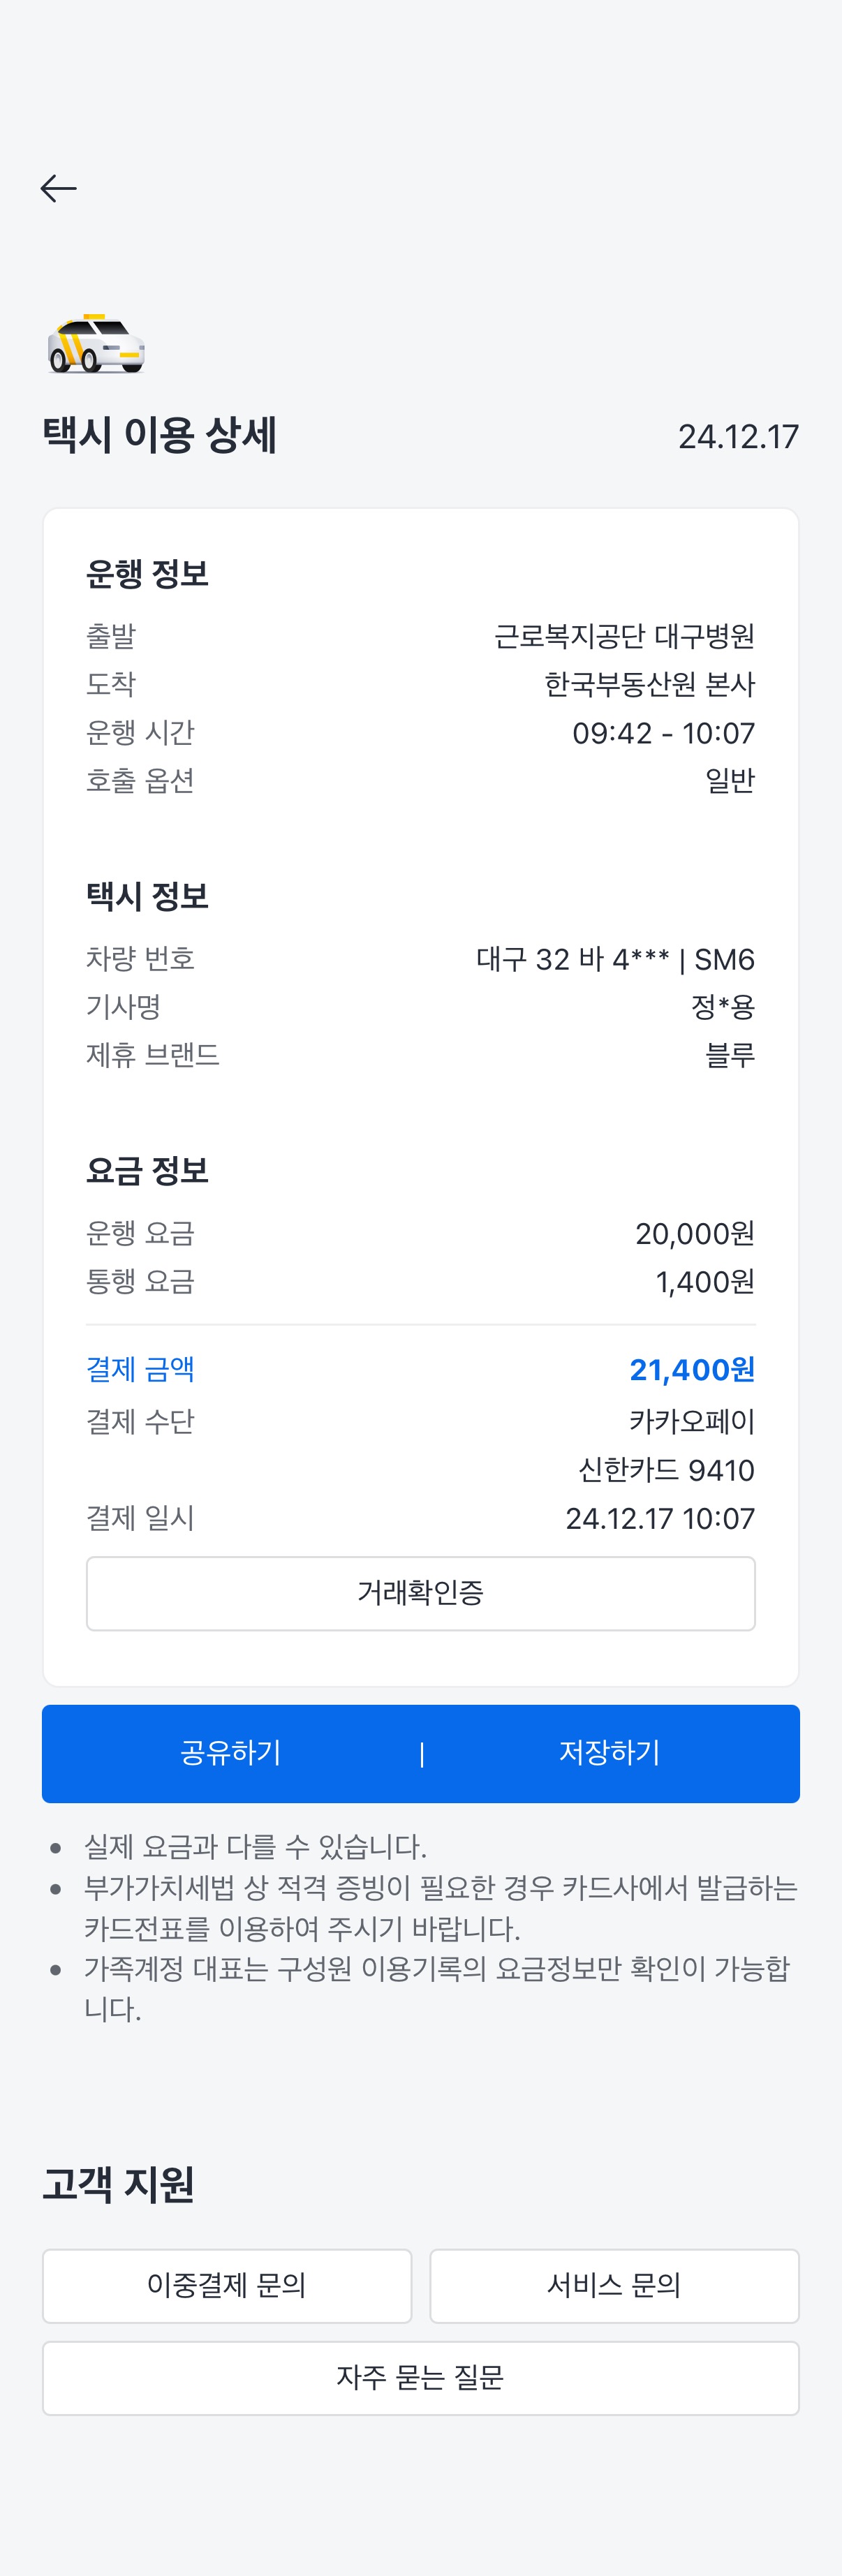The width and height of the screenshot is (842, 2576).
Task: Click the 20,000원 ride fare
Action: (694, 1233)
